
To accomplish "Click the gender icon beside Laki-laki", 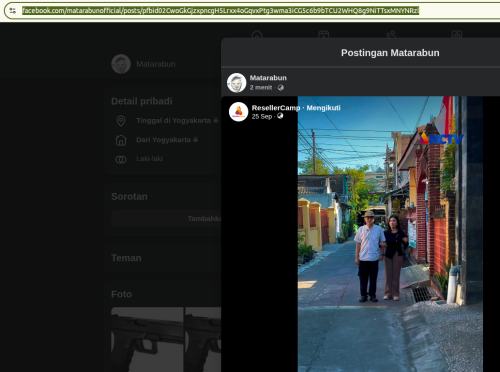I will [x=121, y=159].
